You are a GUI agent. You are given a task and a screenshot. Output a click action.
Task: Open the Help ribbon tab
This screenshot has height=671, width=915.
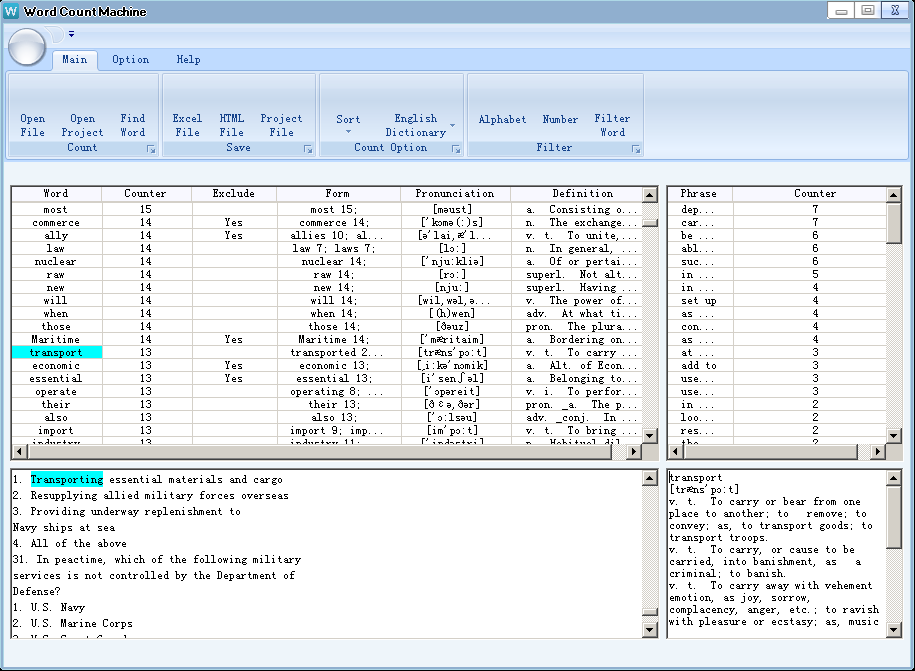(188, 60)
